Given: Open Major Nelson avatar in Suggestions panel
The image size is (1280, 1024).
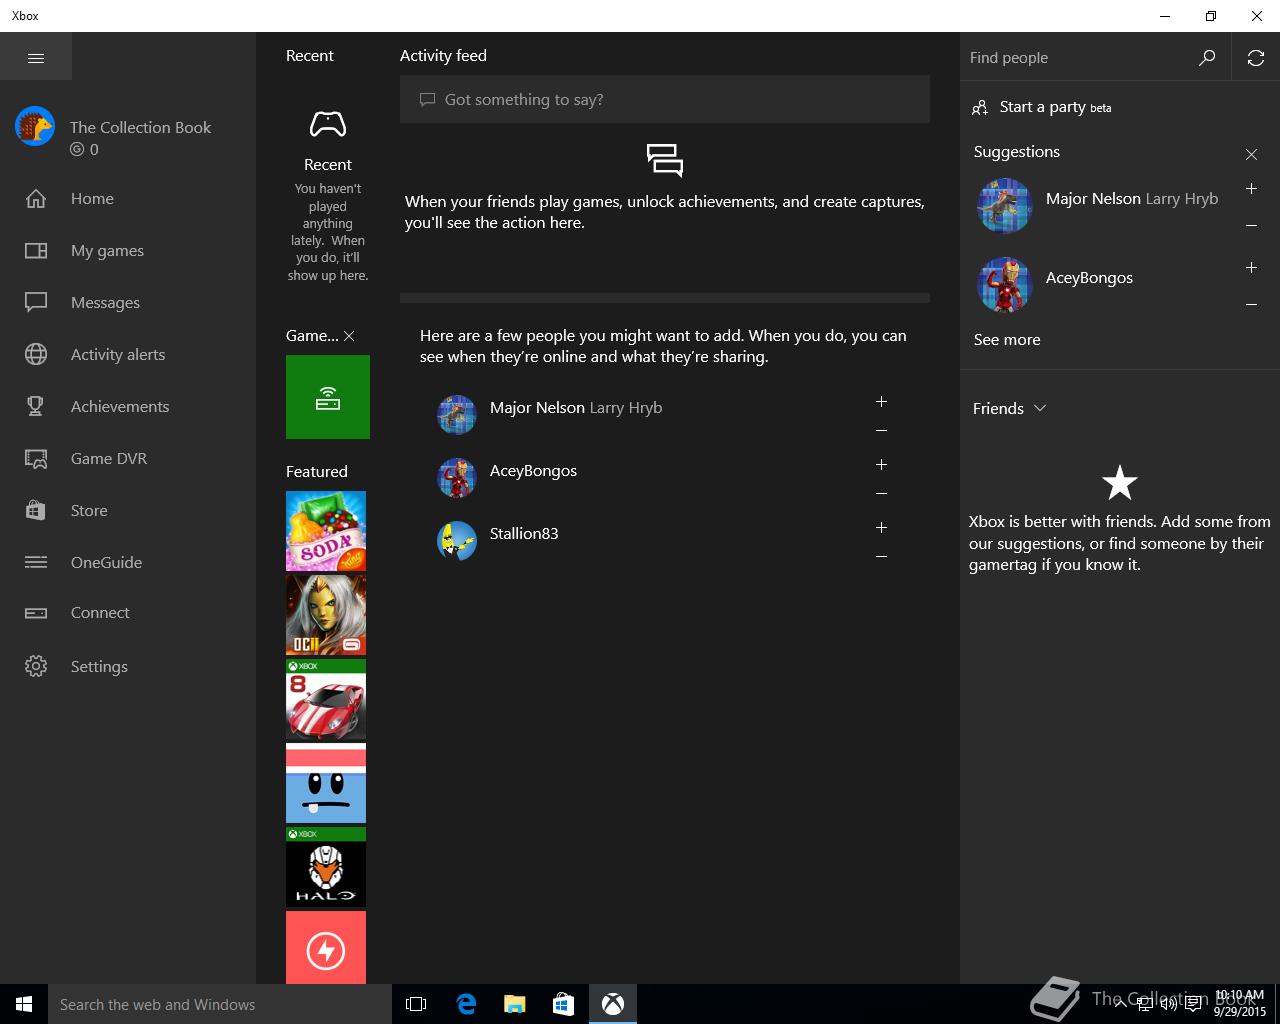Looking at the screenshot, I should point(1004,206).
